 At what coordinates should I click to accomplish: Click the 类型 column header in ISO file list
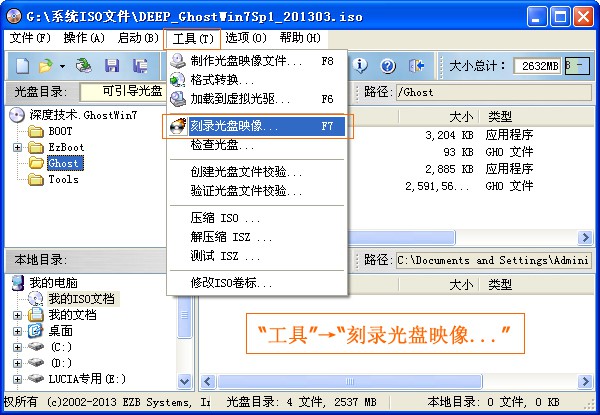[500, 116]
